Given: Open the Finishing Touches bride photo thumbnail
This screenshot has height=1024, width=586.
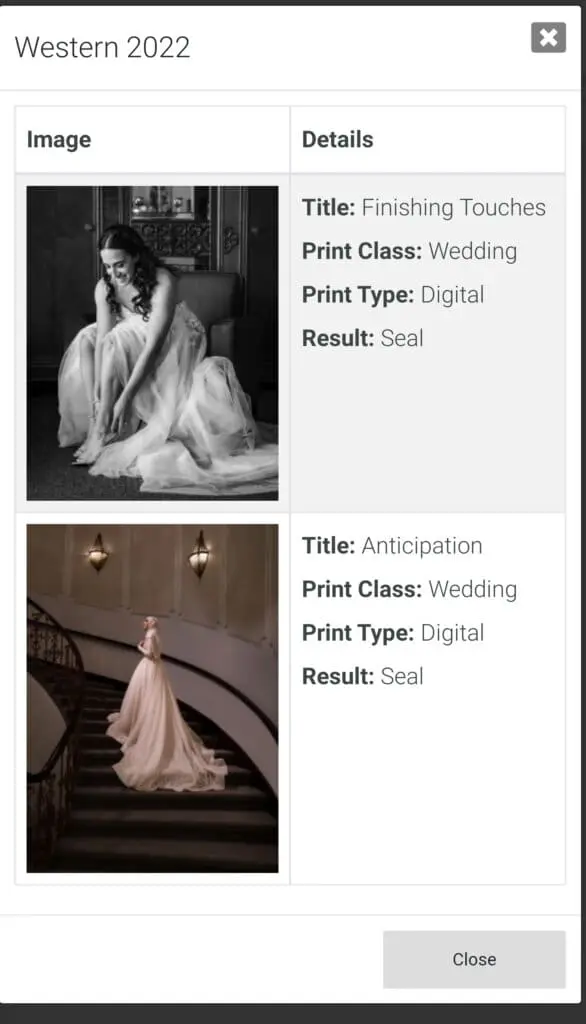Looking at the screenshot, I should point(152,343).
